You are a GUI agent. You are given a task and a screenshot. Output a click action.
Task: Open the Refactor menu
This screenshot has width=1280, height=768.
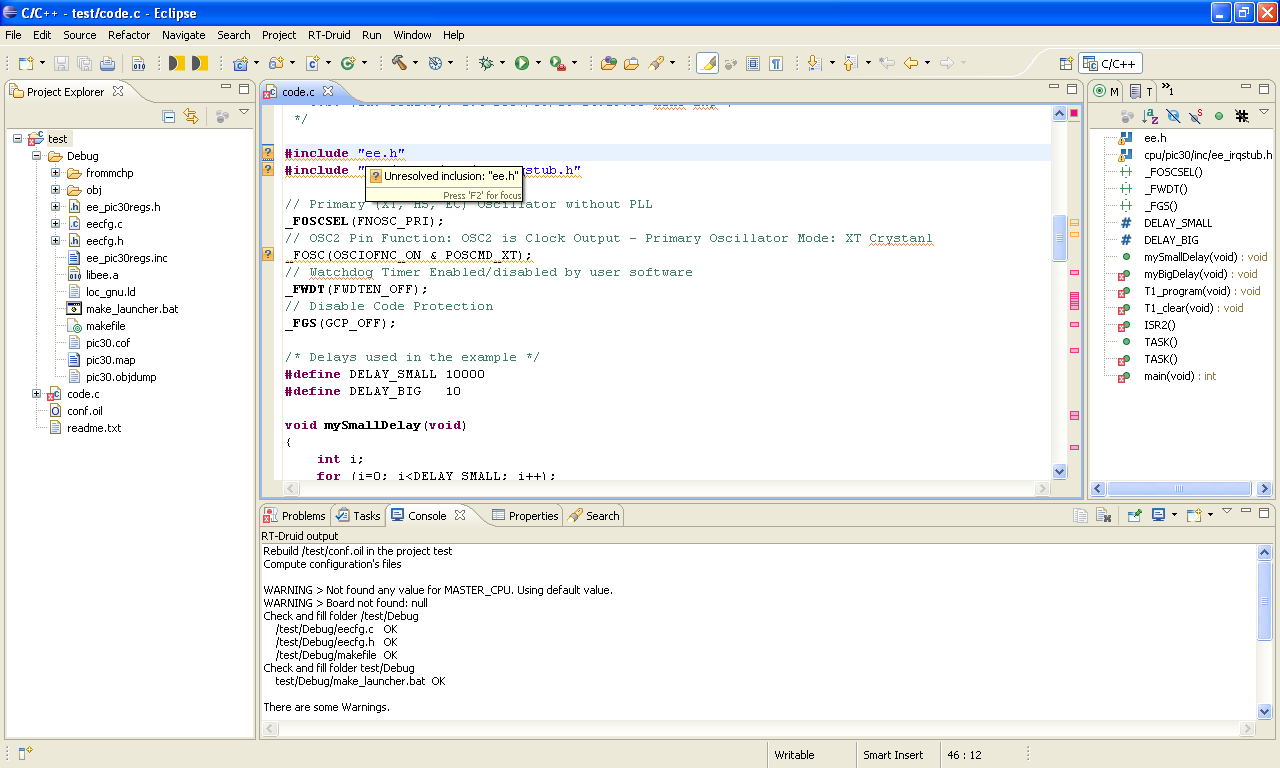[x=129, y=35]
